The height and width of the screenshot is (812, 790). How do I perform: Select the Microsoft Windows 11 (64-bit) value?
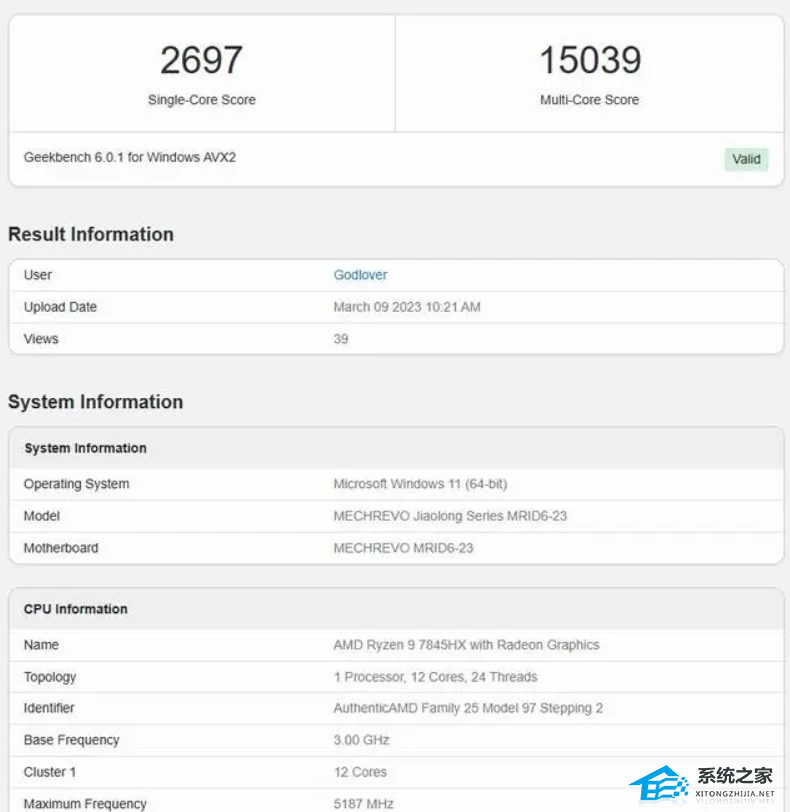[x=420, y=484]
